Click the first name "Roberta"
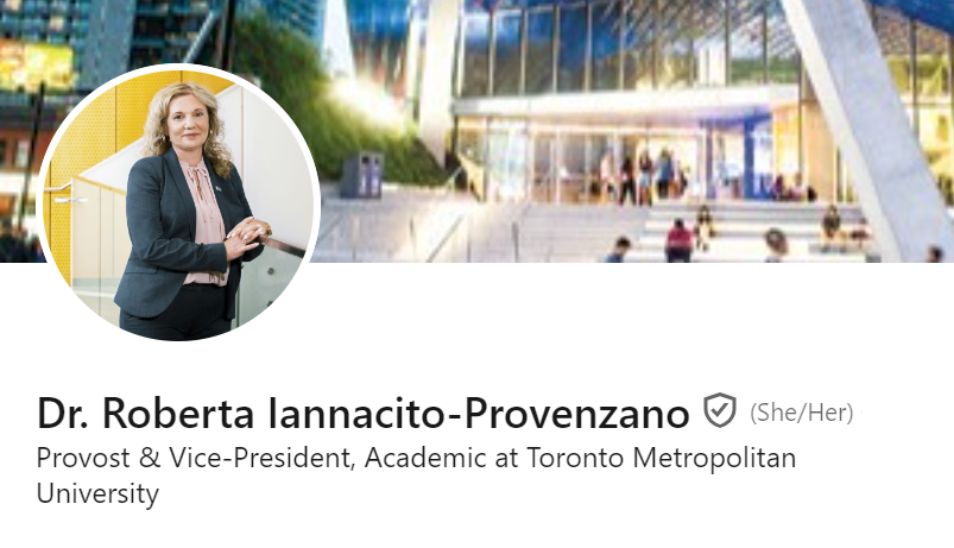Viewport: 954px width, 548px height. click(x=178, y=414)
